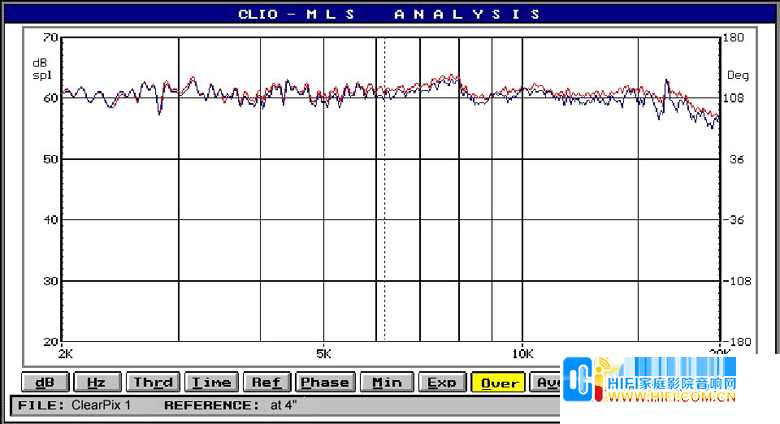The image size is (780, 424).
Task: Click the Ref reference button
Action: pos(266,382)
